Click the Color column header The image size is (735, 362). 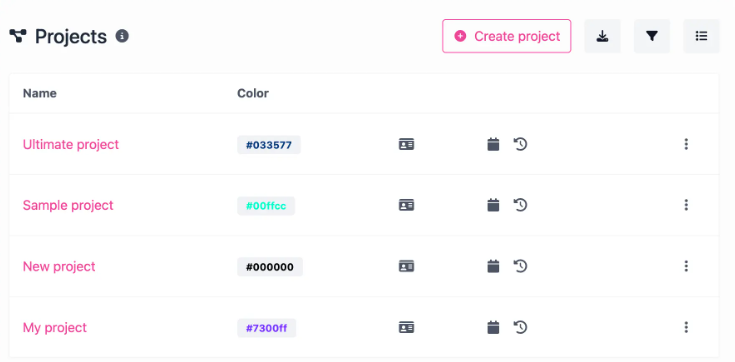(x=253, y=93)
